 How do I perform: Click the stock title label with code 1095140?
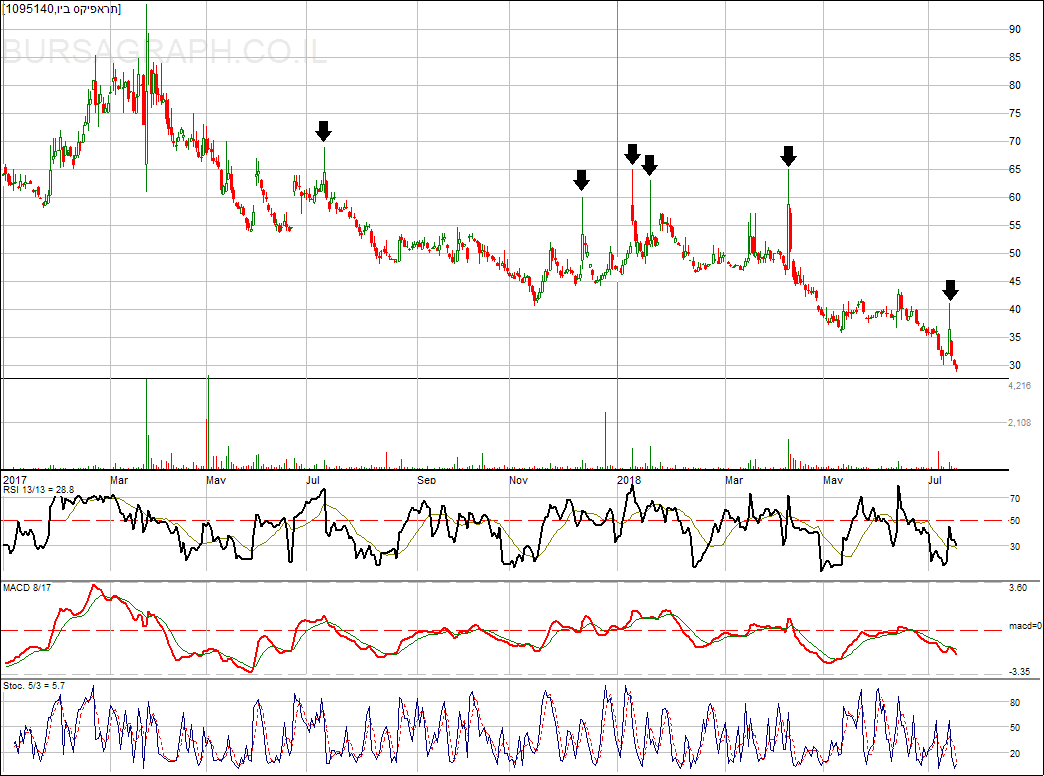tap(62, 9)
